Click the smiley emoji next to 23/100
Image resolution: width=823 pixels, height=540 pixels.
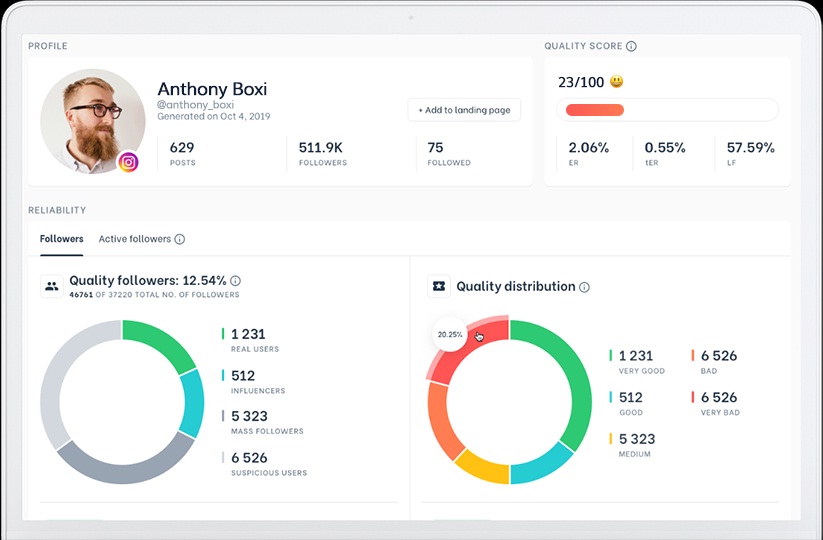pos(617,82)
